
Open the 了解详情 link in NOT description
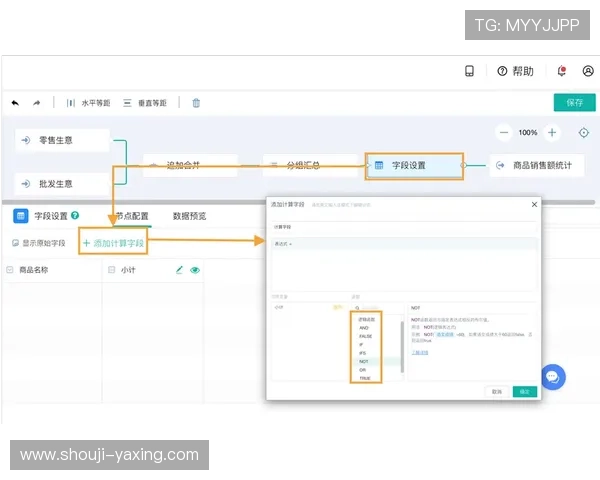(420, 353)
